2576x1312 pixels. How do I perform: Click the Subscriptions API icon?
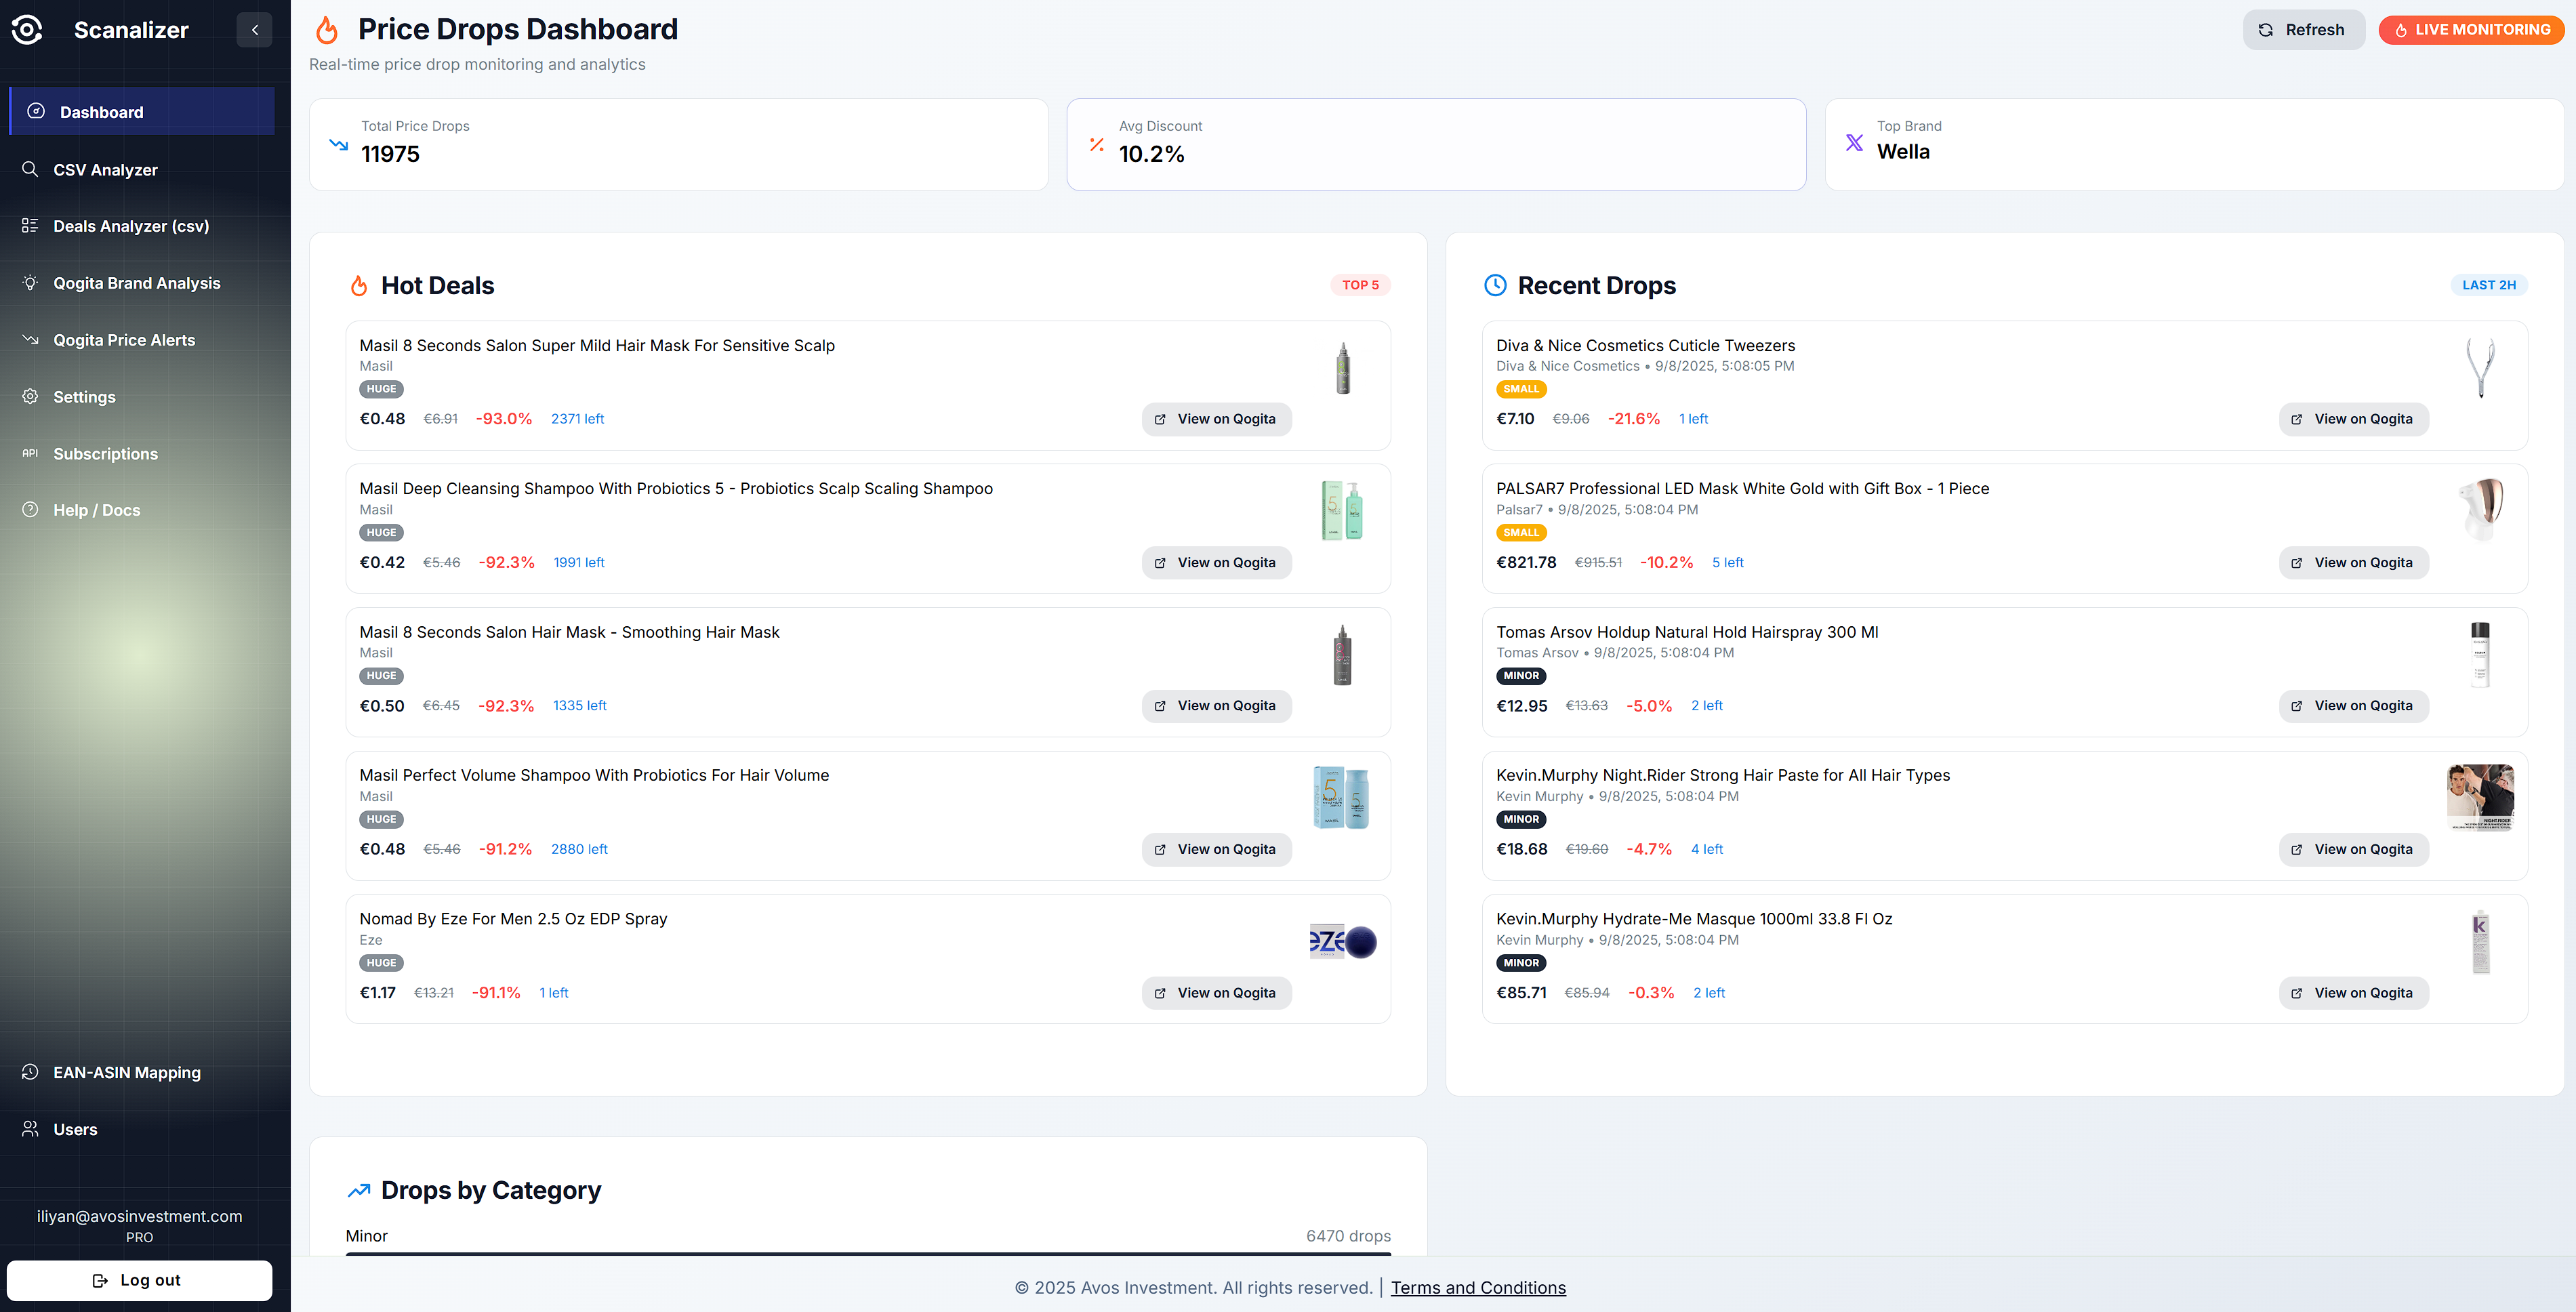click(30, 453)
